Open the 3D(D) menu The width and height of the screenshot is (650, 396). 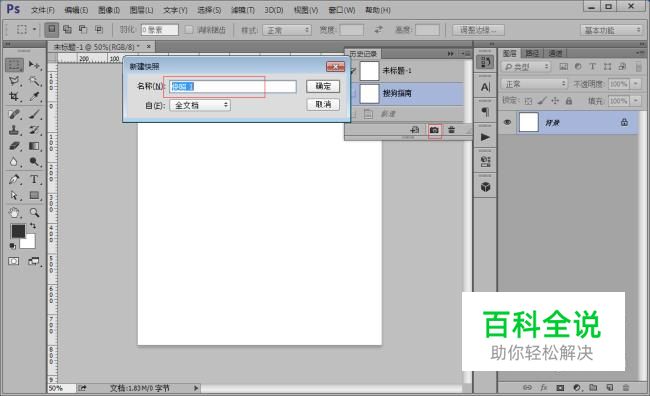(274, 10)
